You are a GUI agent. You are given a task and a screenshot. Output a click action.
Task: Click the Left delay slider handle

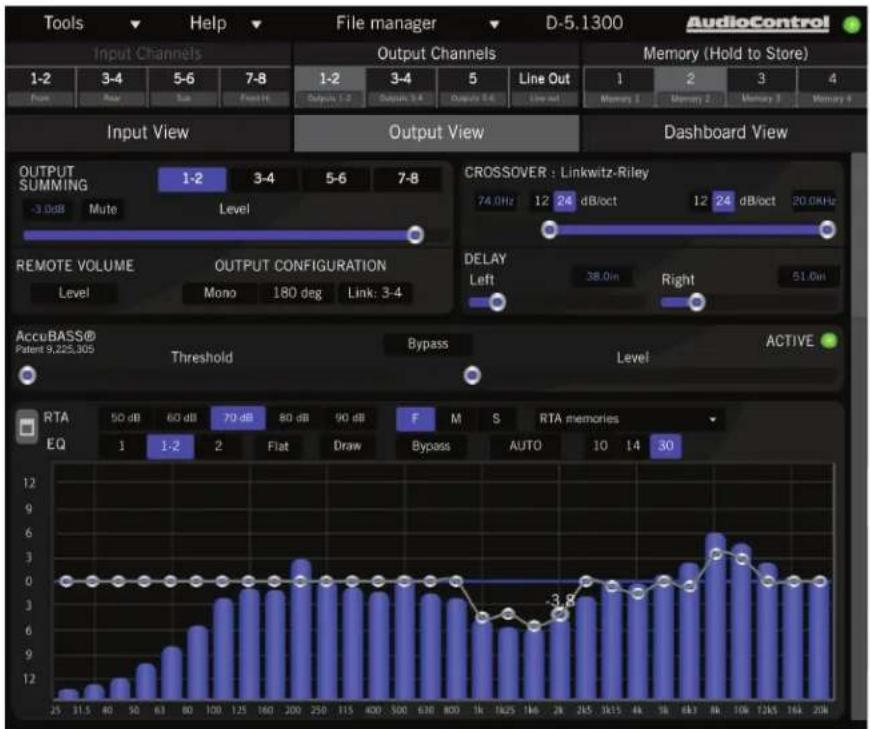click(497, 302)
